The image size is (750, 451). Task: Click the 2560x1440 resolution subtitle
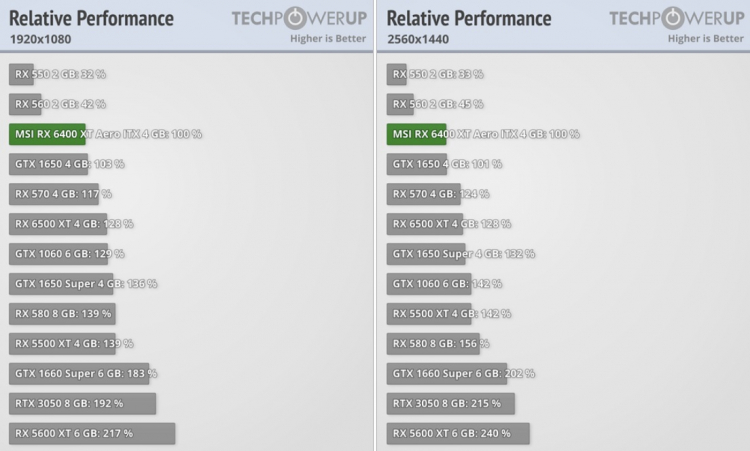point(418,39)
